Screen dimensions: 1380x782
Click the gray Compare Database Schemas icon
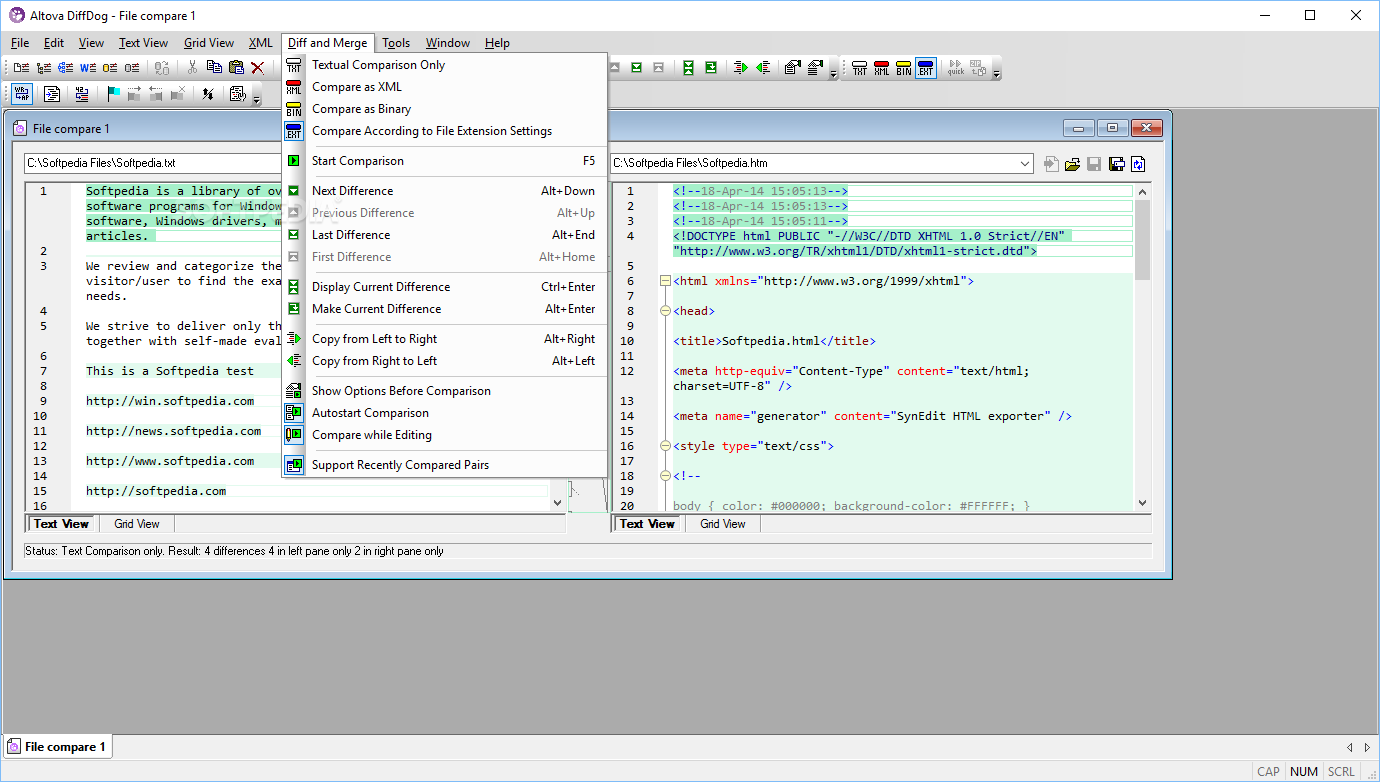click(132, 68)
